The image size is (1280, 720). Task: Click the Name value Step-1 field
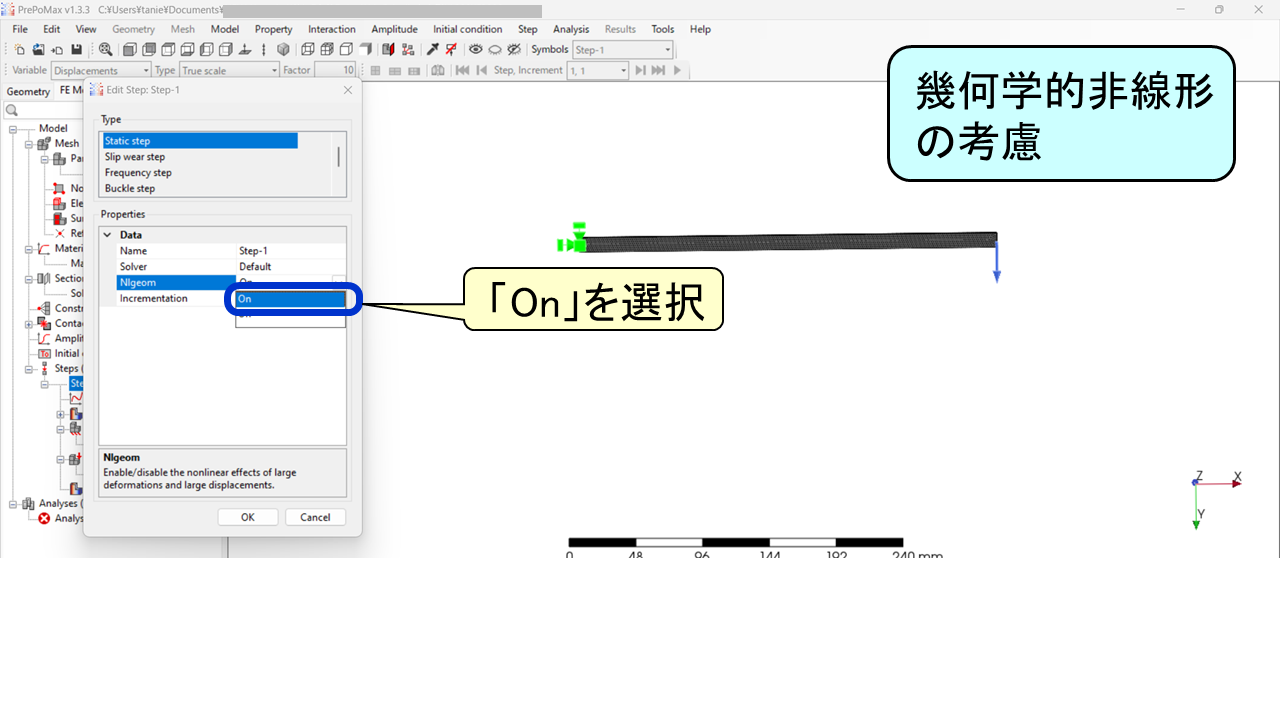(x=291, y=251)
